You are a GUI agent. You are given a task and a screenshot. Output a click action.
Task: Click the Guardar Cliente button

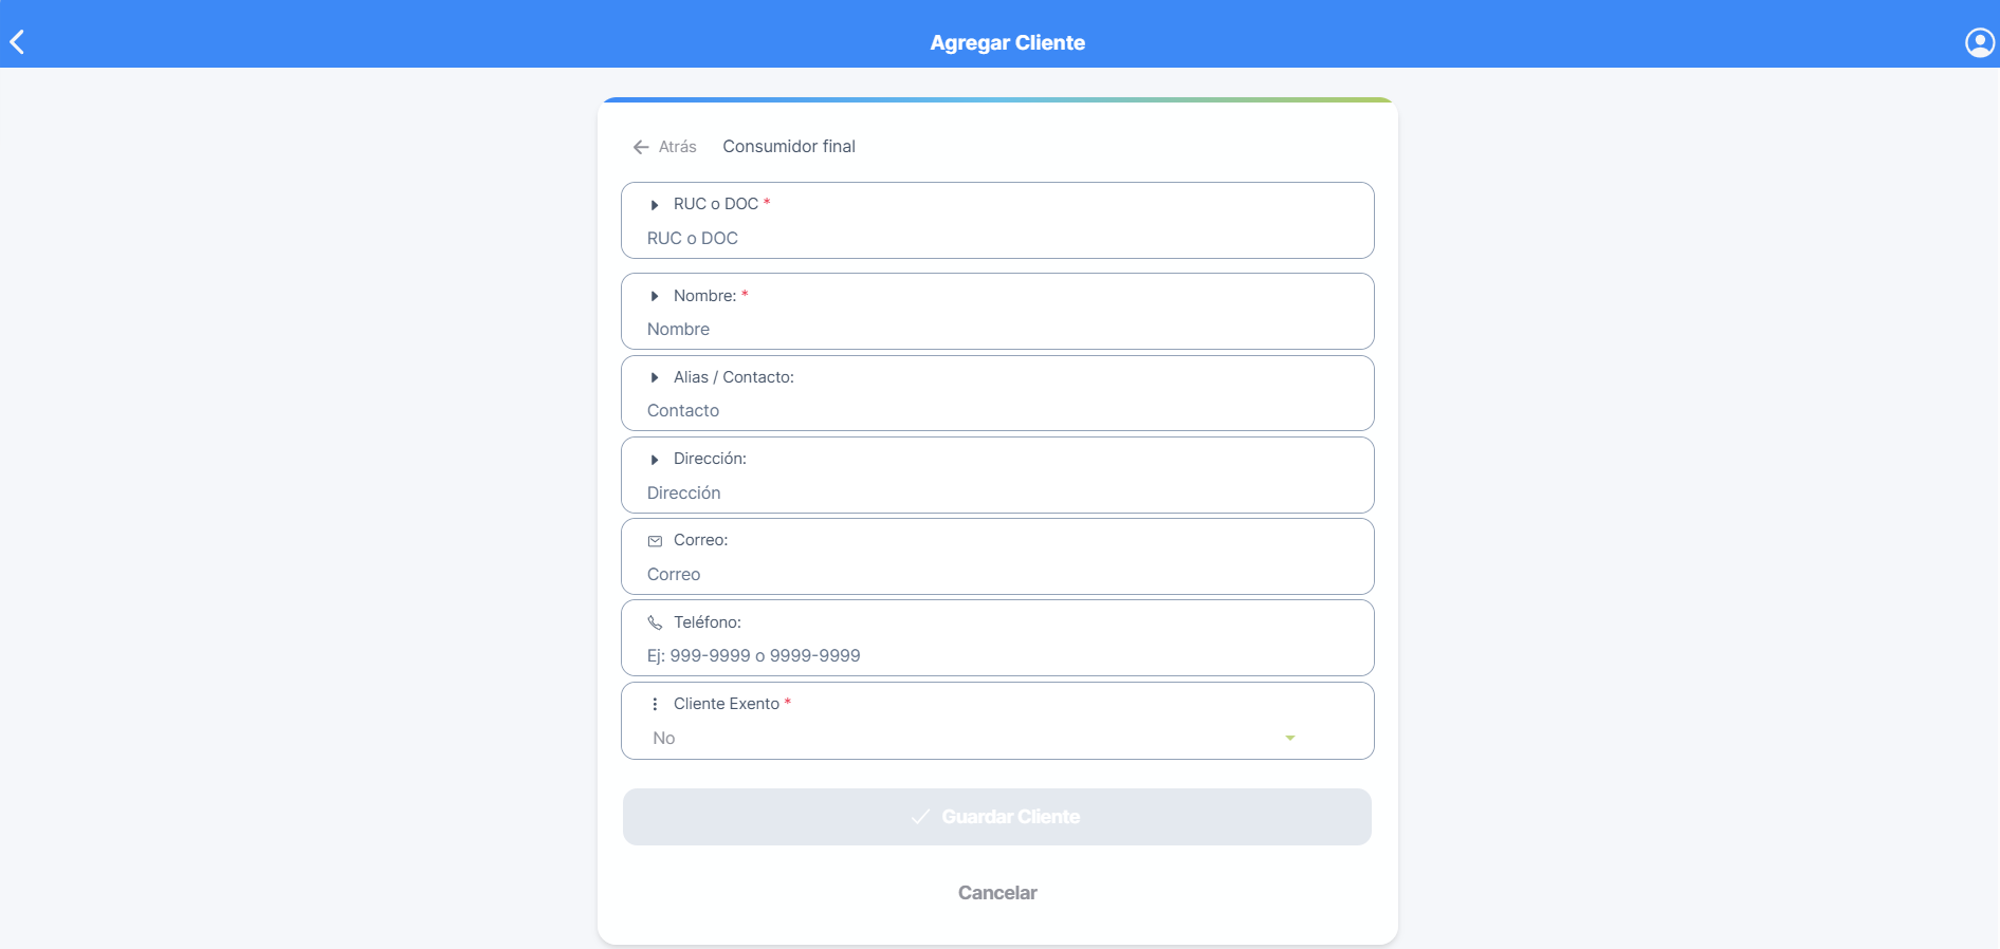coord(997,817)
